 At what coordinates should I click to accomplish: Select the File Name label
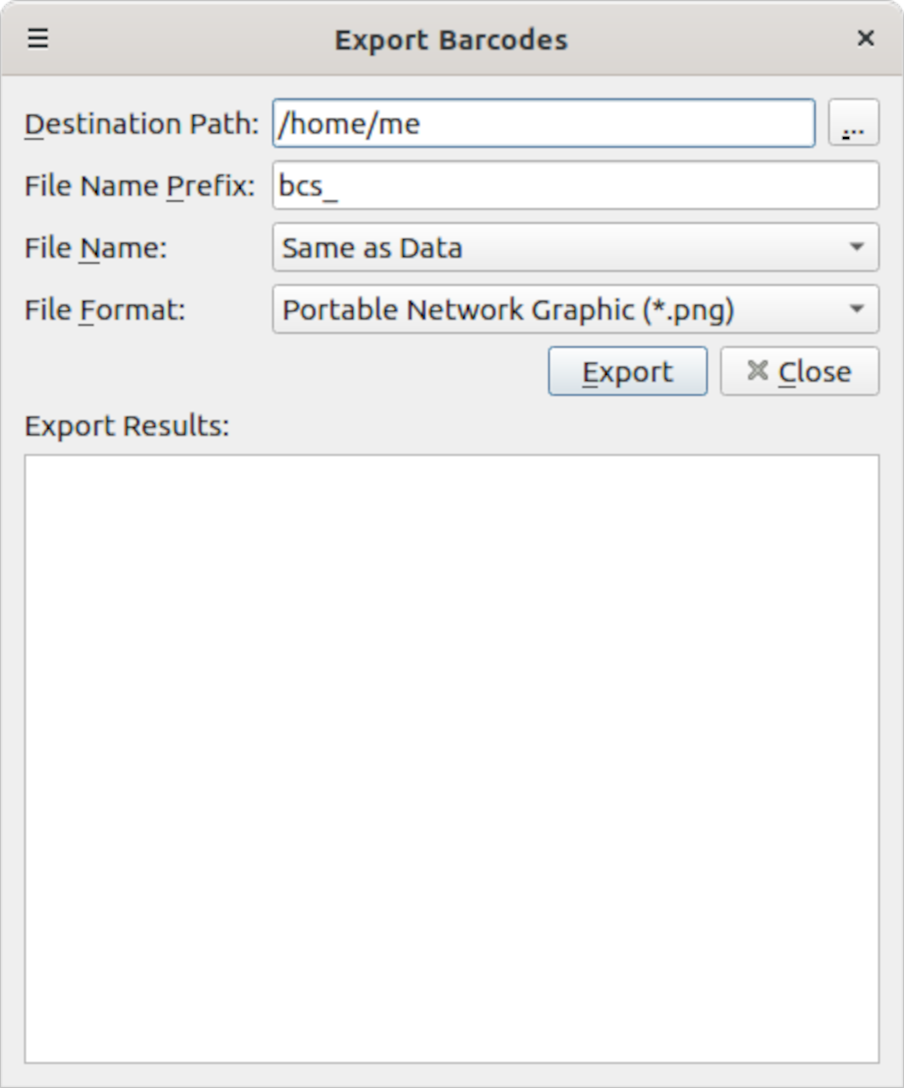point(96,248)
